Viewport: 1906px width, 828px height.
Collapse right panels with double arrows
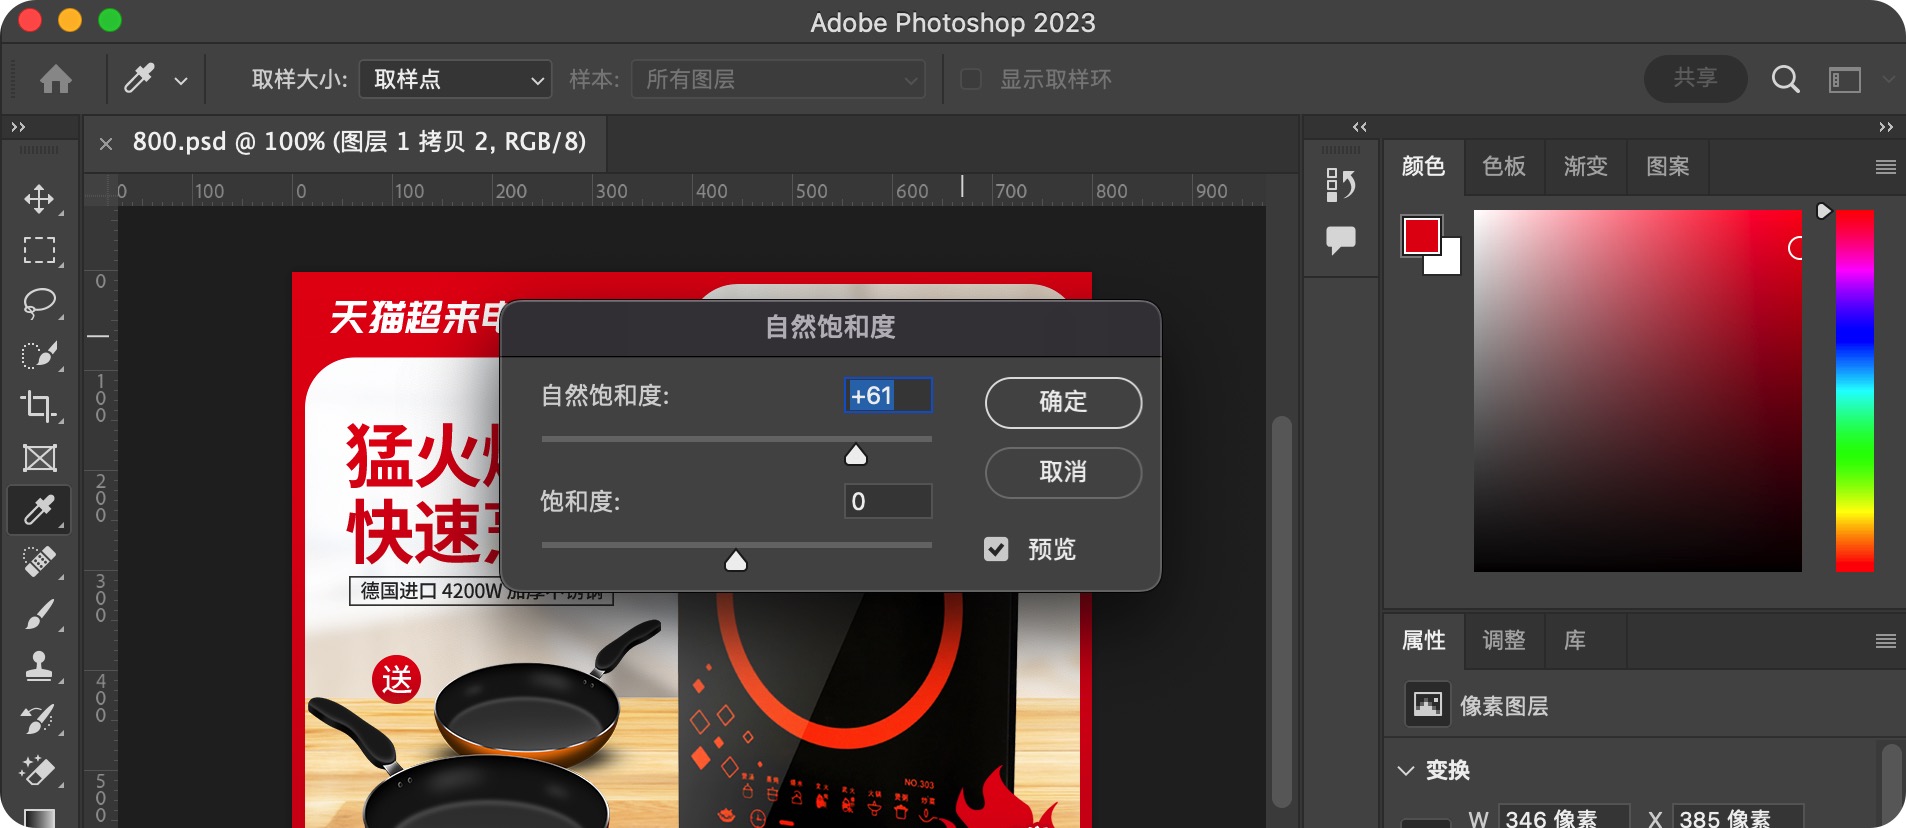click(x=1885, y=127)
